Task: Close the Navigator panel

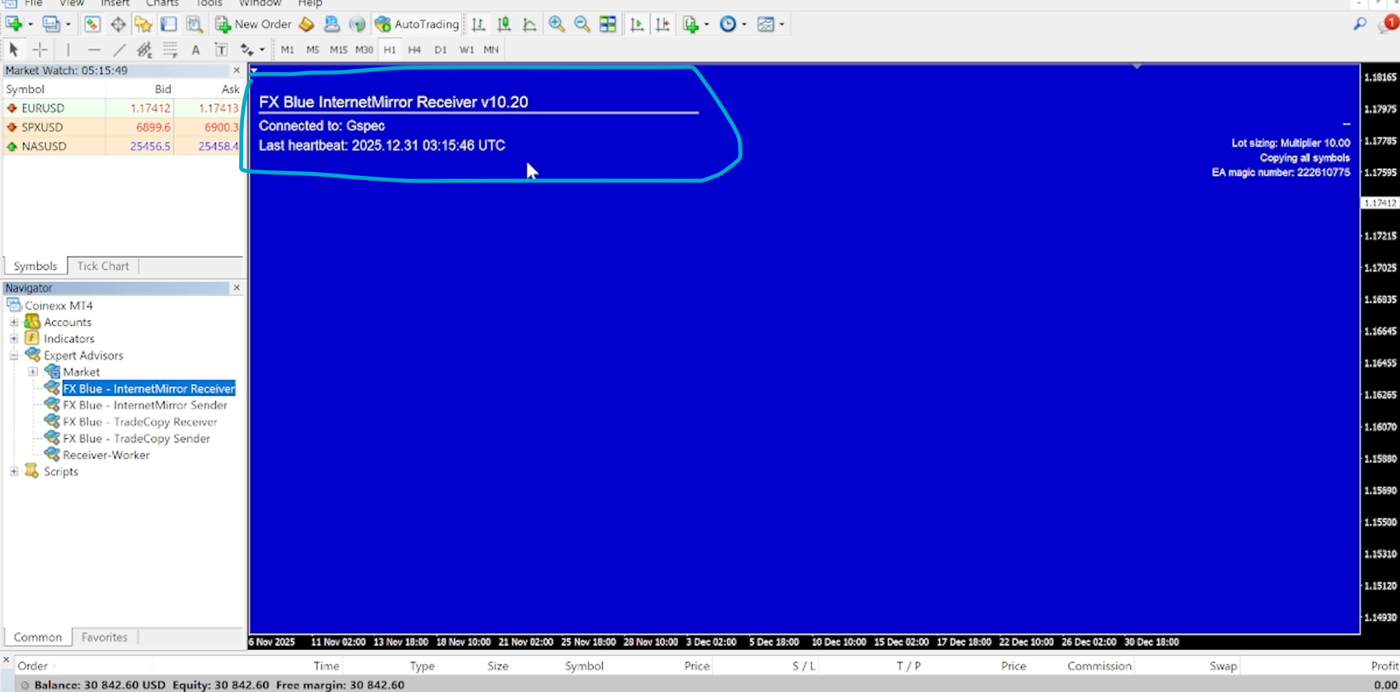Action: pyautogui.click(x=237, y=288)
